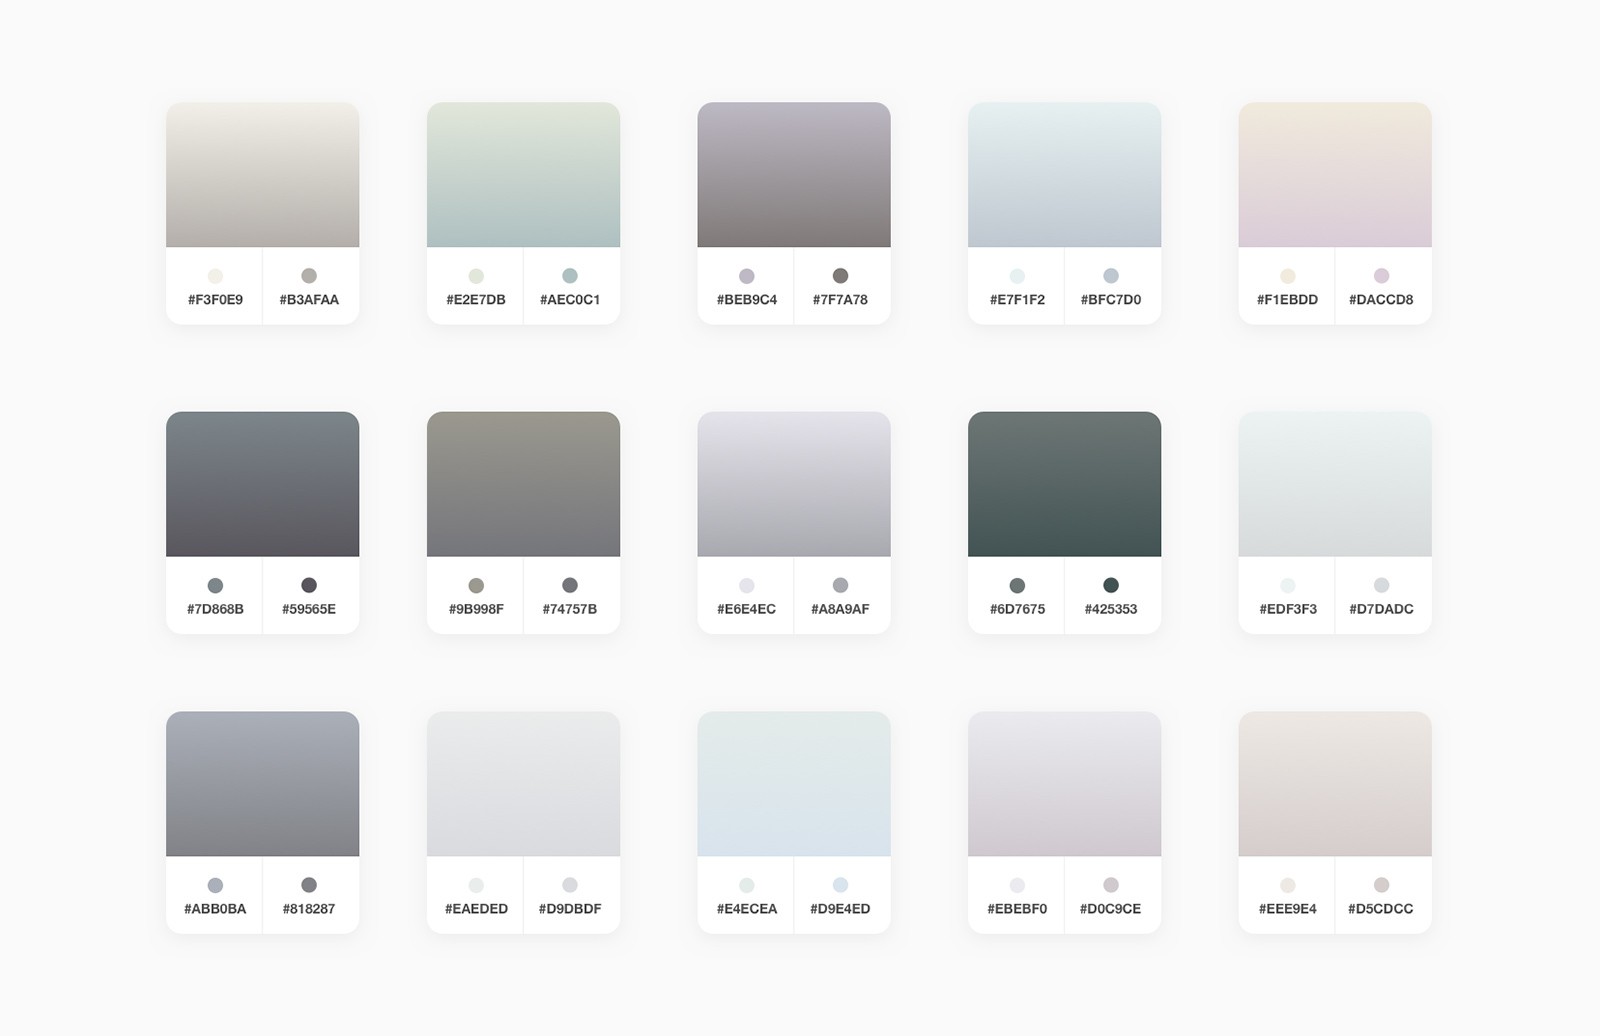Select the #ABB0BA color dot
1600x1036 pixels.
(x=215, y=885)
